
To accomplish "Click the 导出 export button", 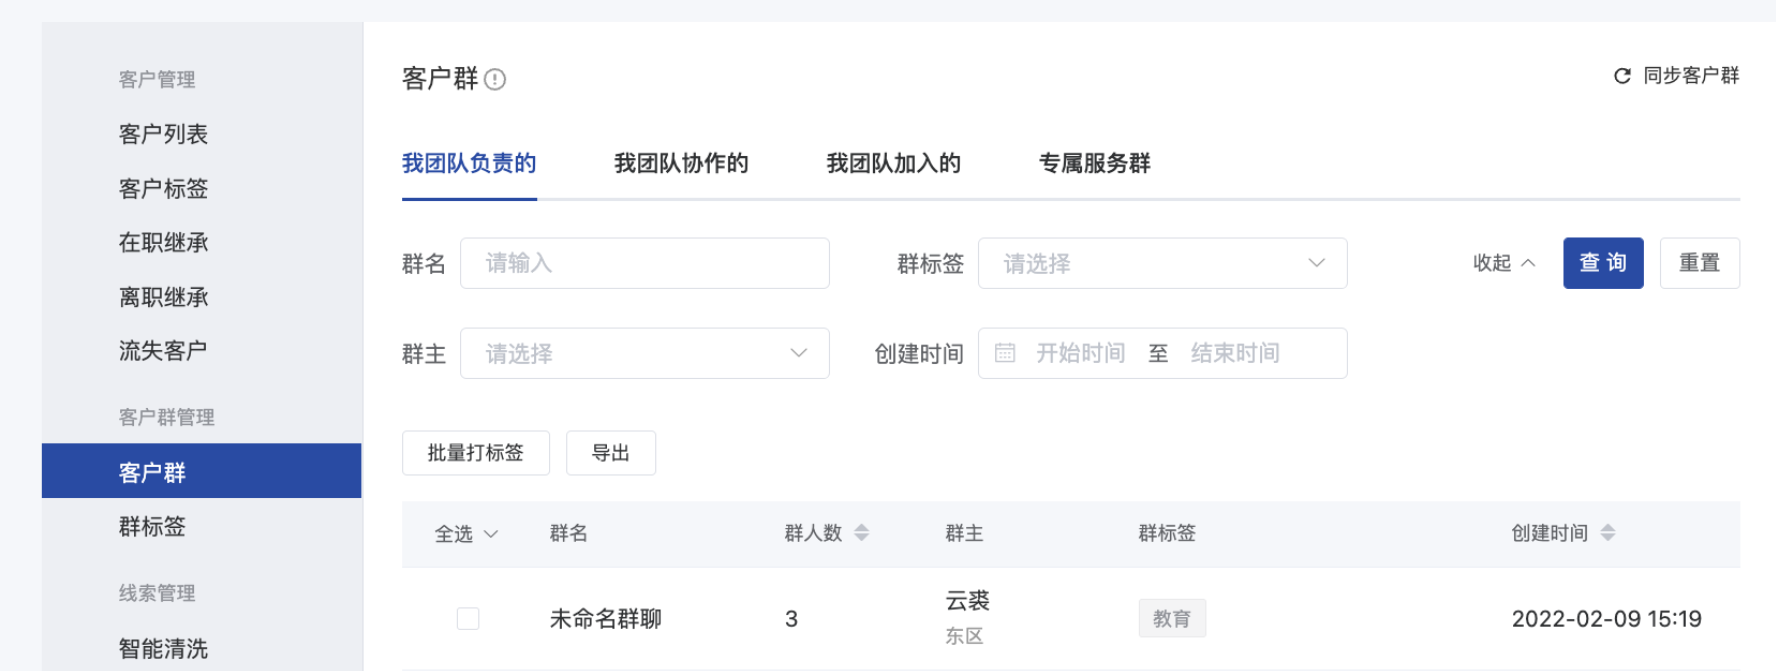I will pos(611,453).
